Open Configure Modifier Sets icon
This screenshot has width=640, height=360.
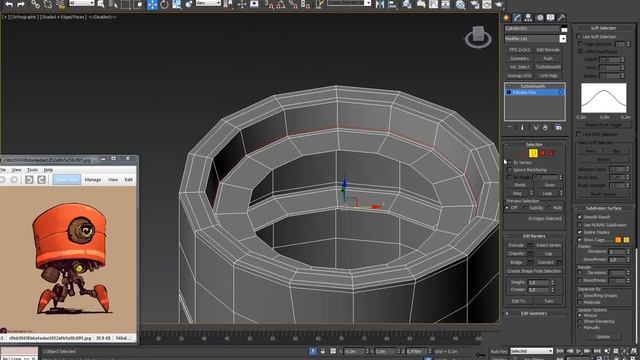558,128
